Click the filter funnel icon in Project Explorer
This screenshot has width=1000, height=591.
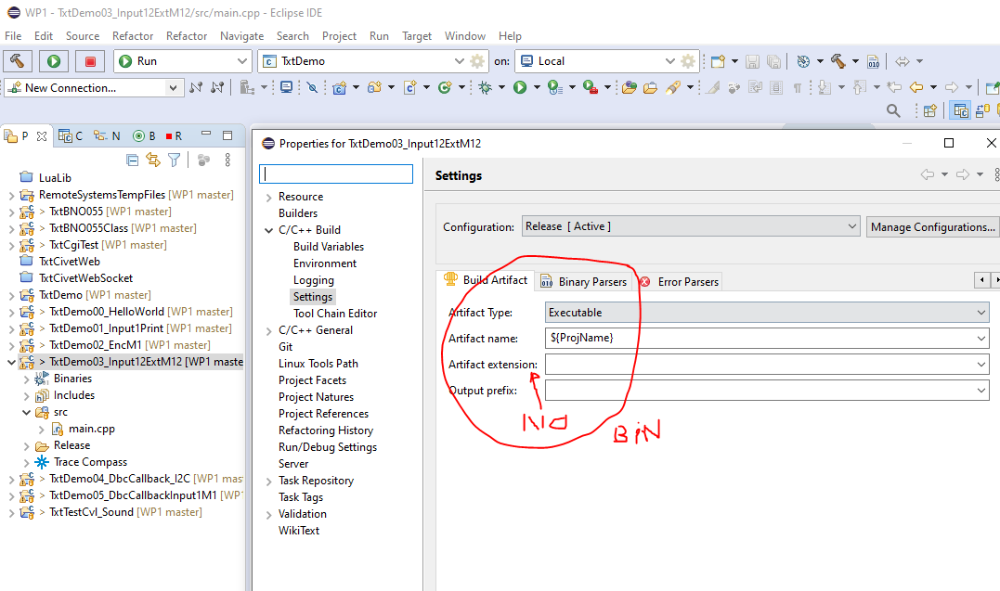pyautogui.click(x=174, y=160)
